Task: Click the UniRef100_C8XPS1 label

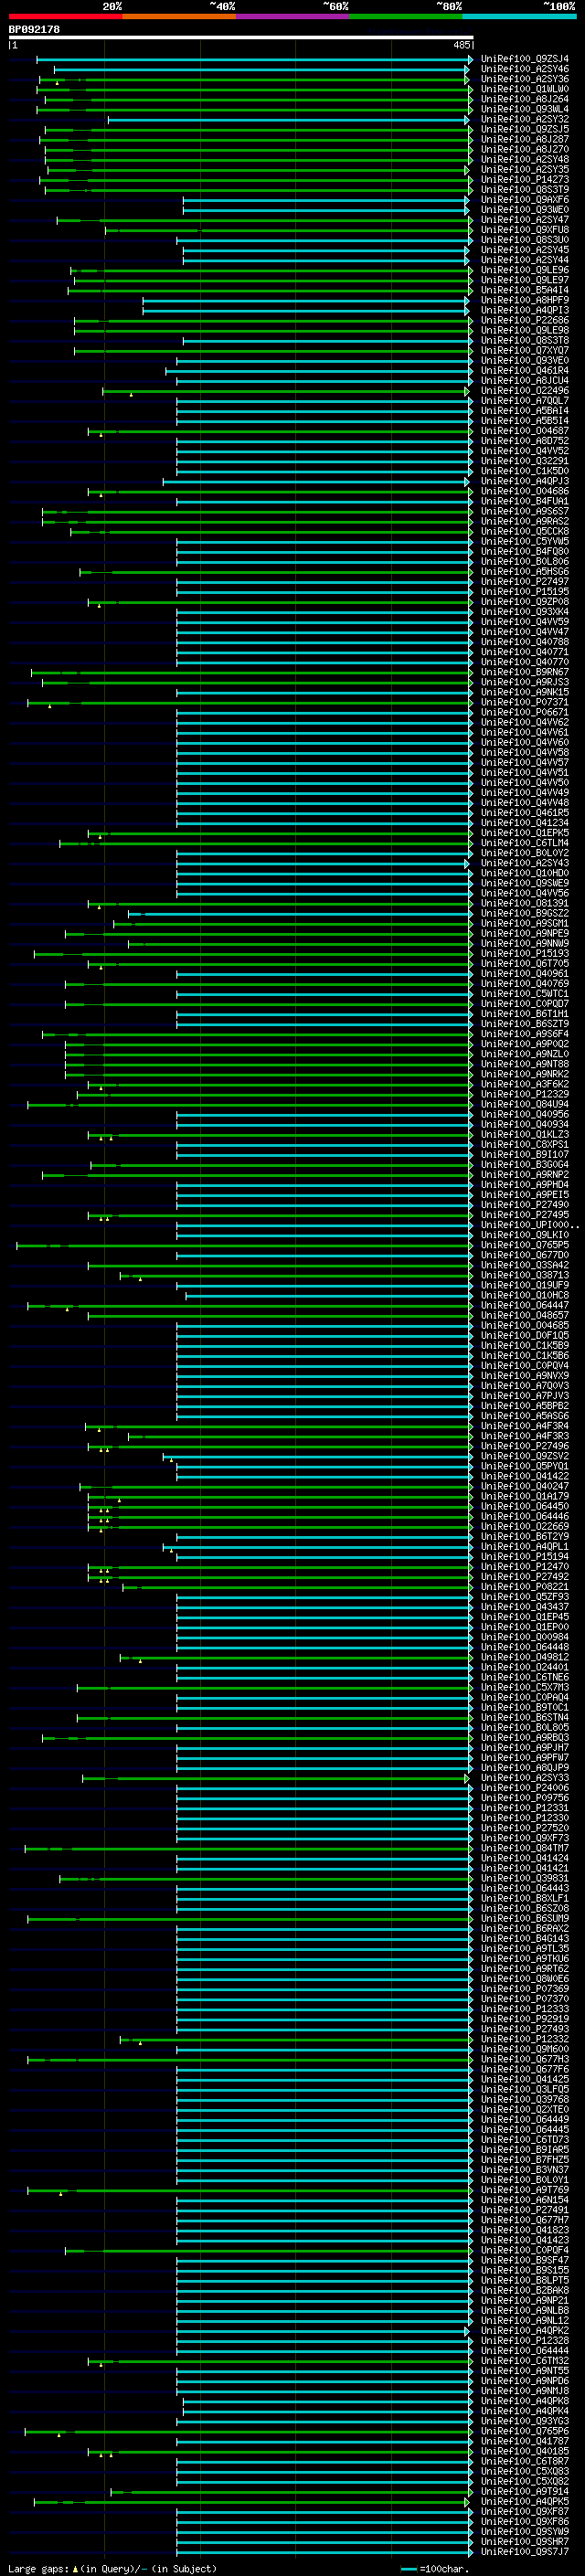Action: pos(525,1145)
